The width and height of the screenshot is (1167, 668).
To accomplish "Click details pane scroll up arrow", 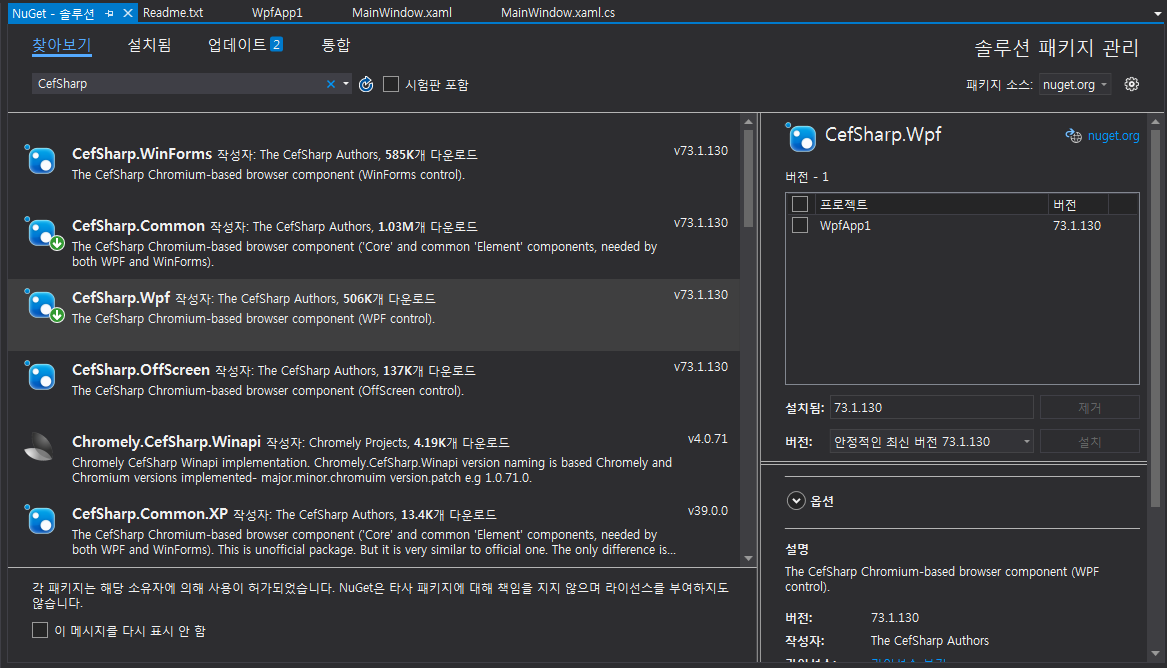I will (1155, 121).
